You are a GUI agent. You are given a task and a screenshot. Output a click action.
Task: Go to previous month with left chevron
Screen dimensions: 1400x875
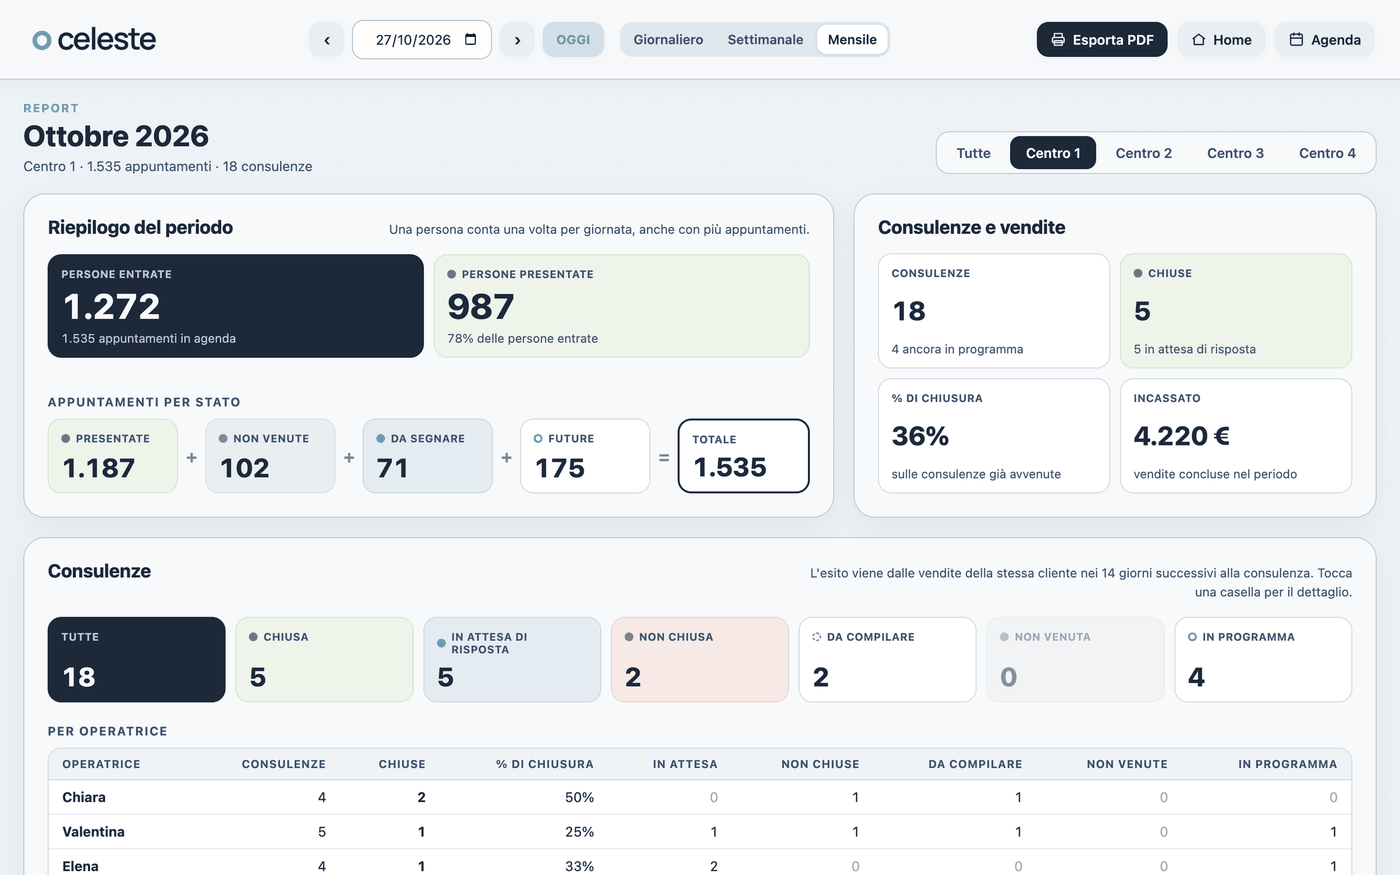coord(327,40)
